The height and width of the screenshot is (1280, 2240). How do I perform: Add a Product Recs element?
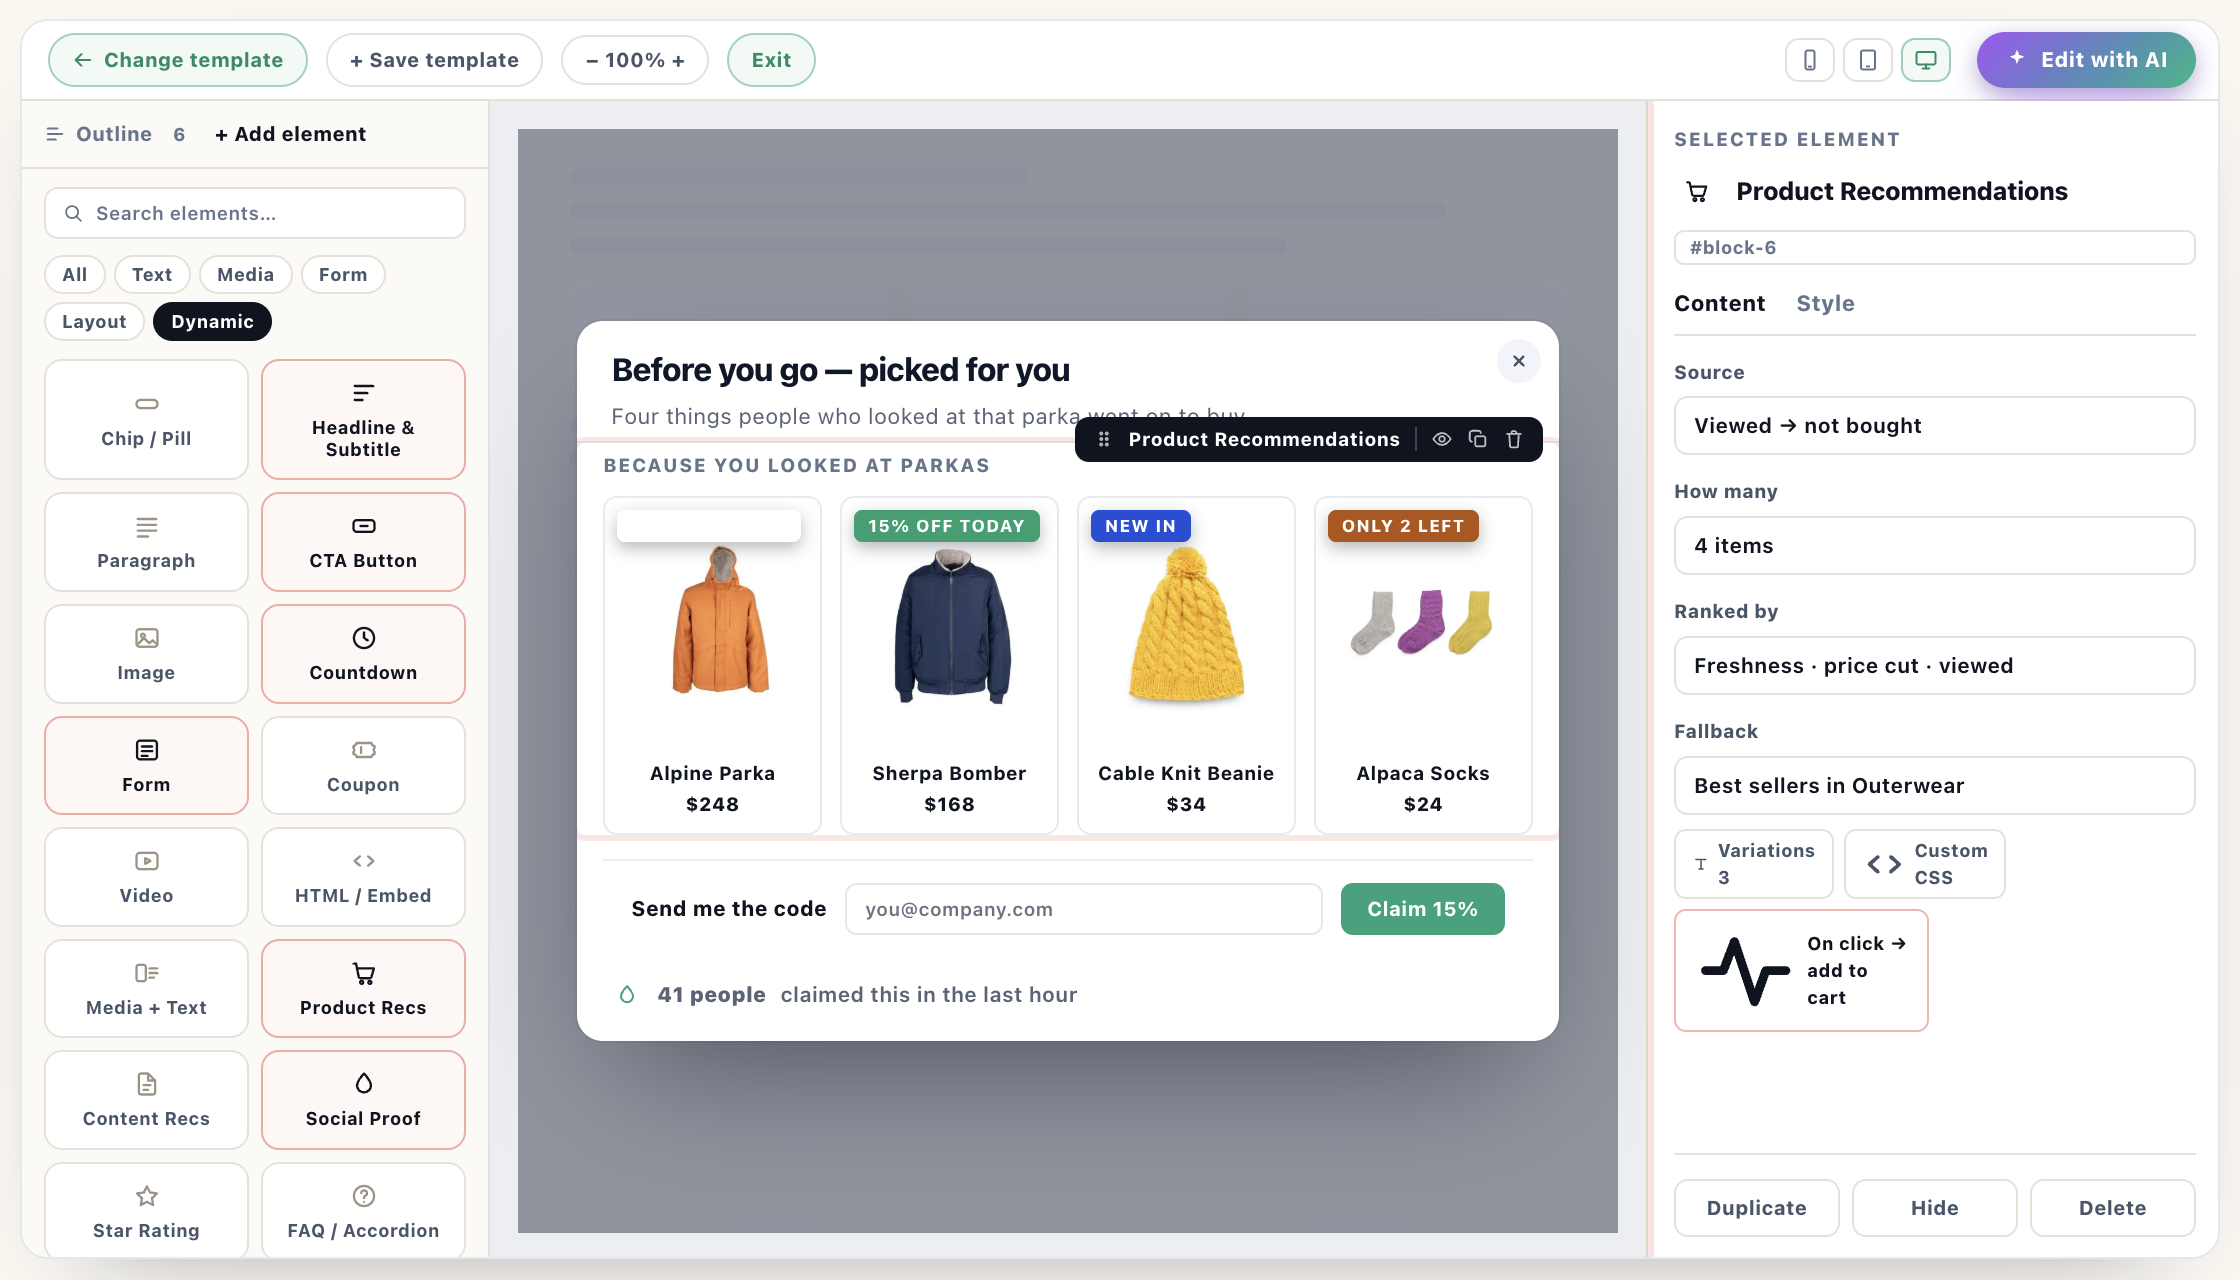[363, 989]
